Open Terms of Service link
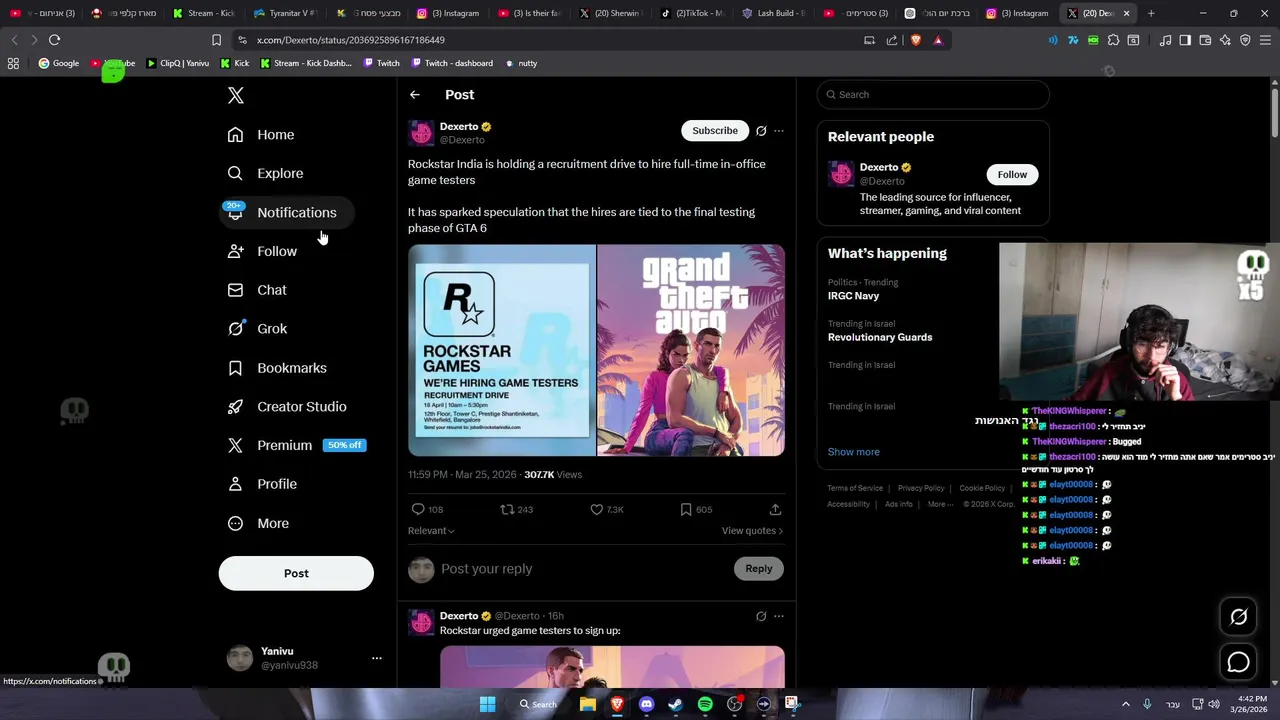Viewport: 1280px width, 720px height. point(855,488)
